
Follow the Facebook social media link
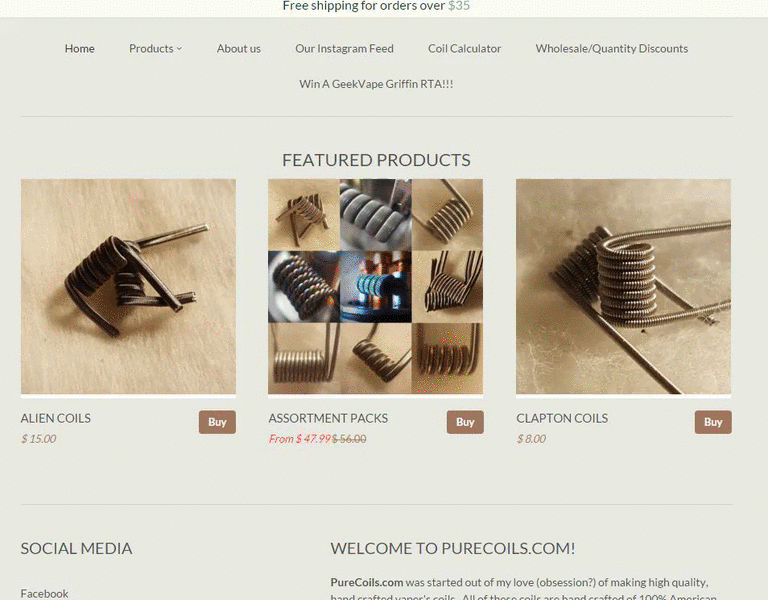point(45,593)
